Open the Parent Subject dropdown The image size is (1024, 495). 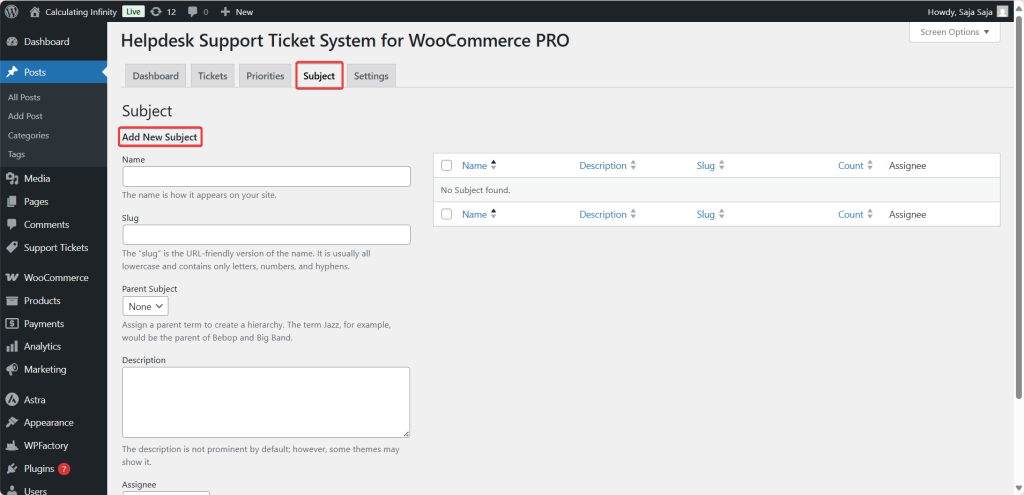[145, 306]
